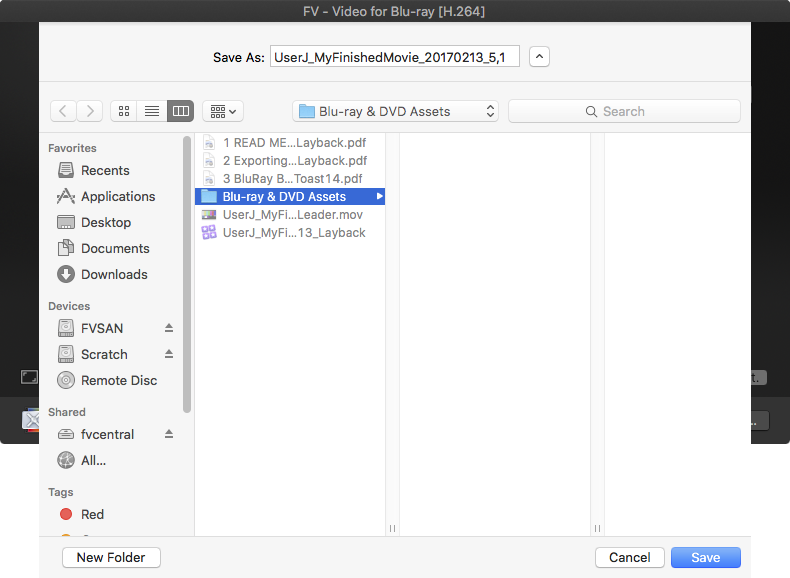Click the first column resize handle
This screenshot has height=578, width=790.
point(392,528)
